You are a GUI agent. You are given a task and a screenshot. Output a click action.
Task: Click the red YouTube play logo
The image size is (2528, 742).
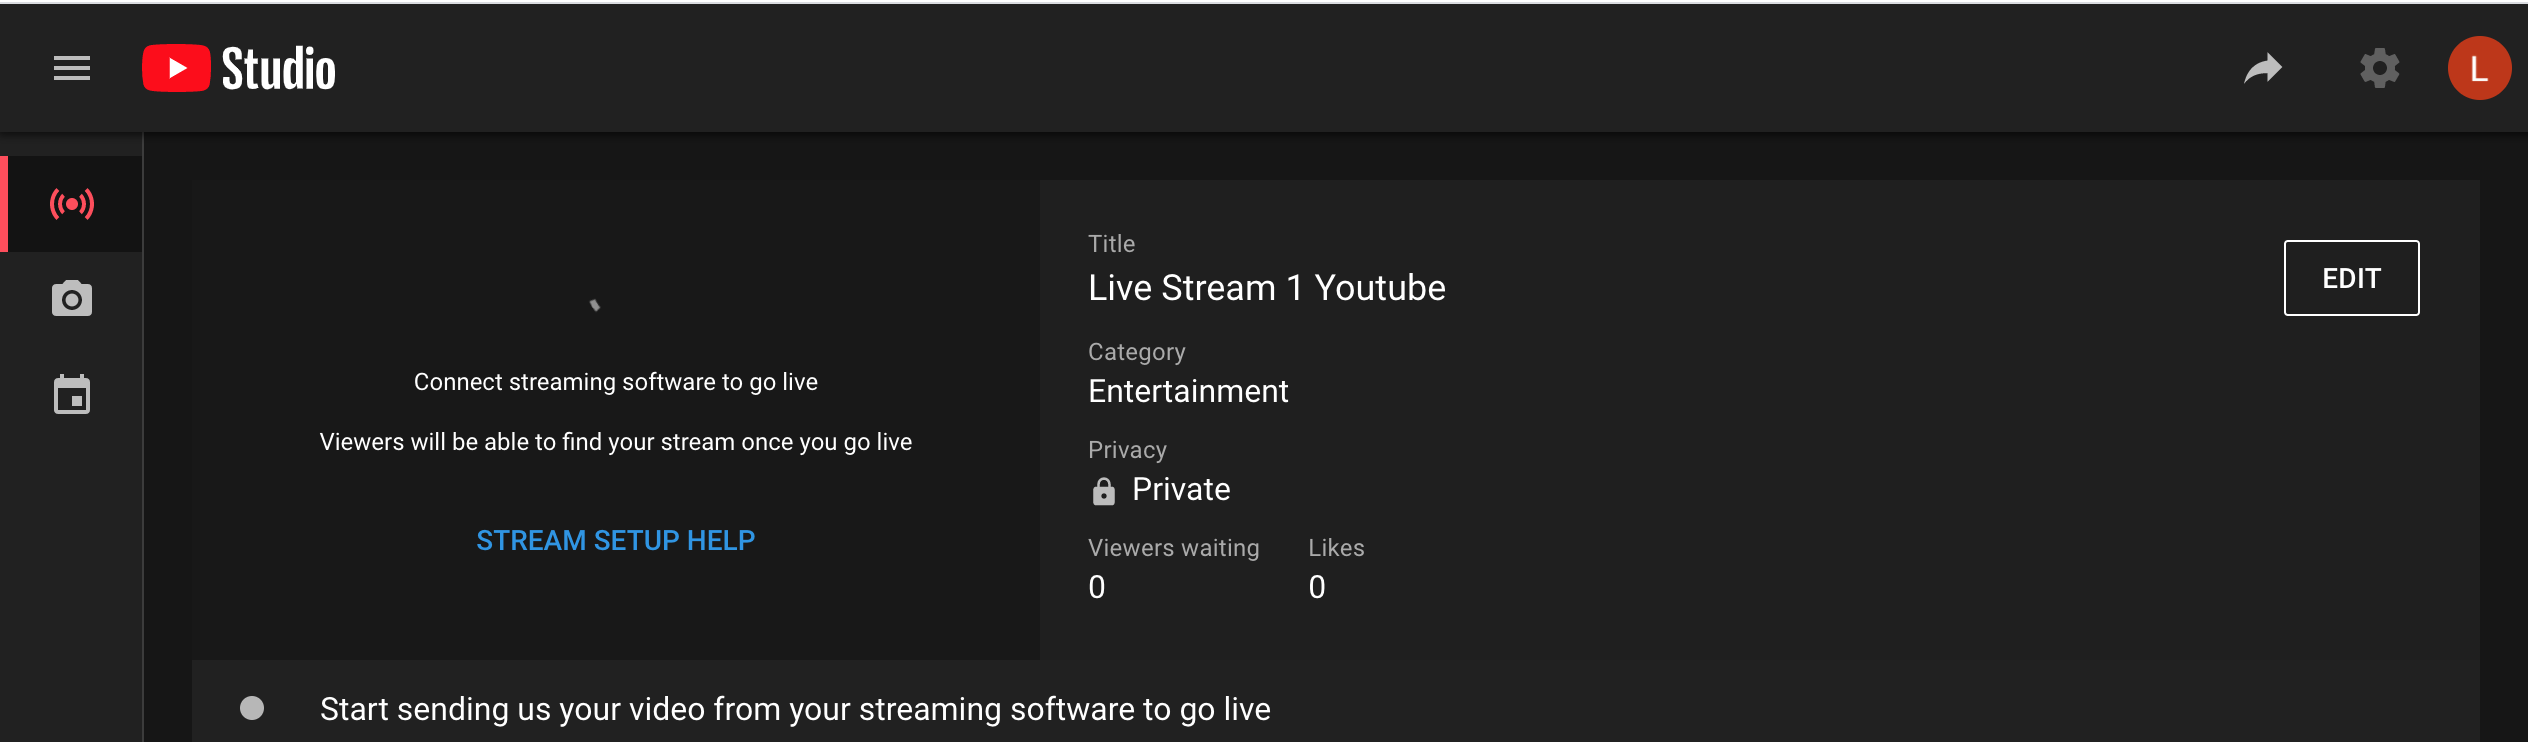pos(176,69)
